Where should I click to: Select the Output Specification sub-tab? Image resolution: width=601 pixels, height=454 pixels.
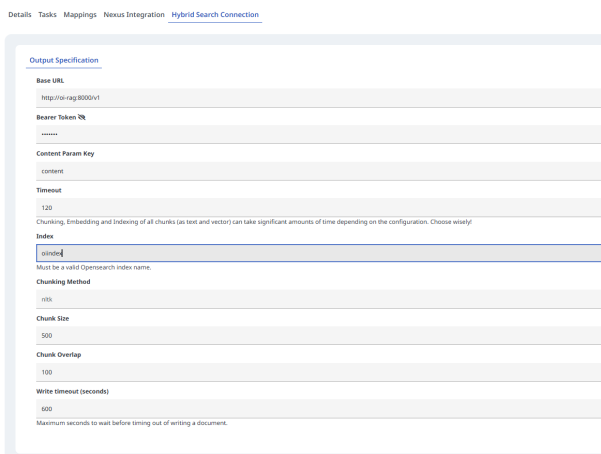[x=64, y=60]
